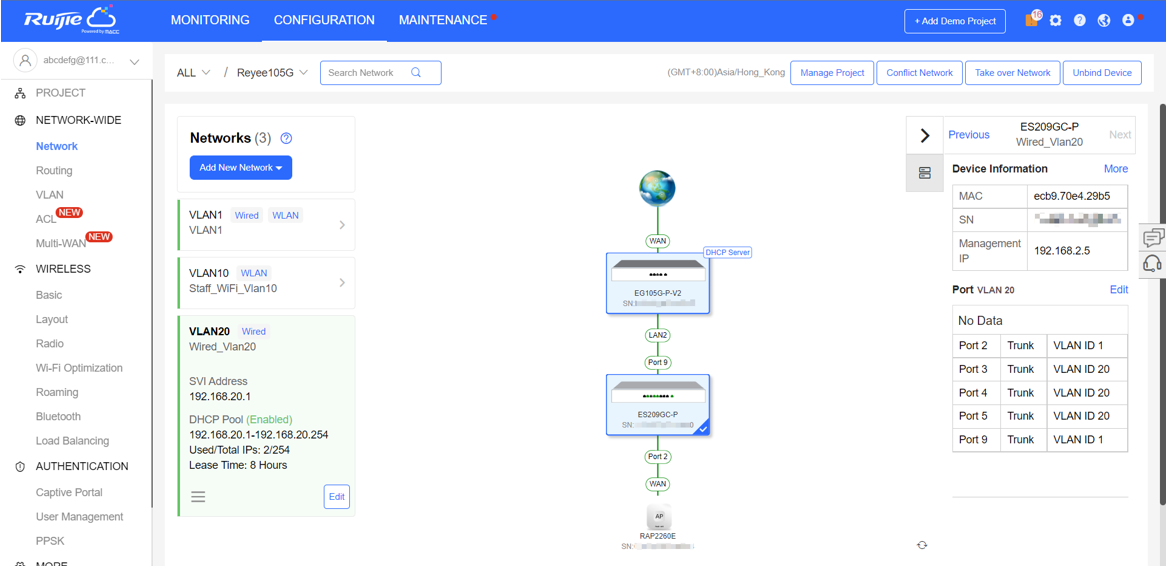Open settings gear in top bar
Image resolution: width=1166 pixels, height=570 pixels.
[1055, 21]
